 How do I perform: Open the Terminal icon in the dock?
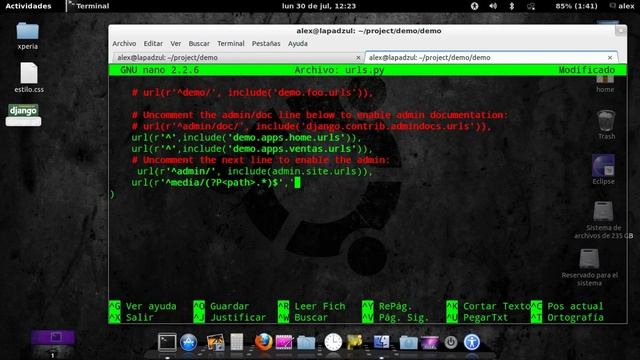[x=167, y=342]
